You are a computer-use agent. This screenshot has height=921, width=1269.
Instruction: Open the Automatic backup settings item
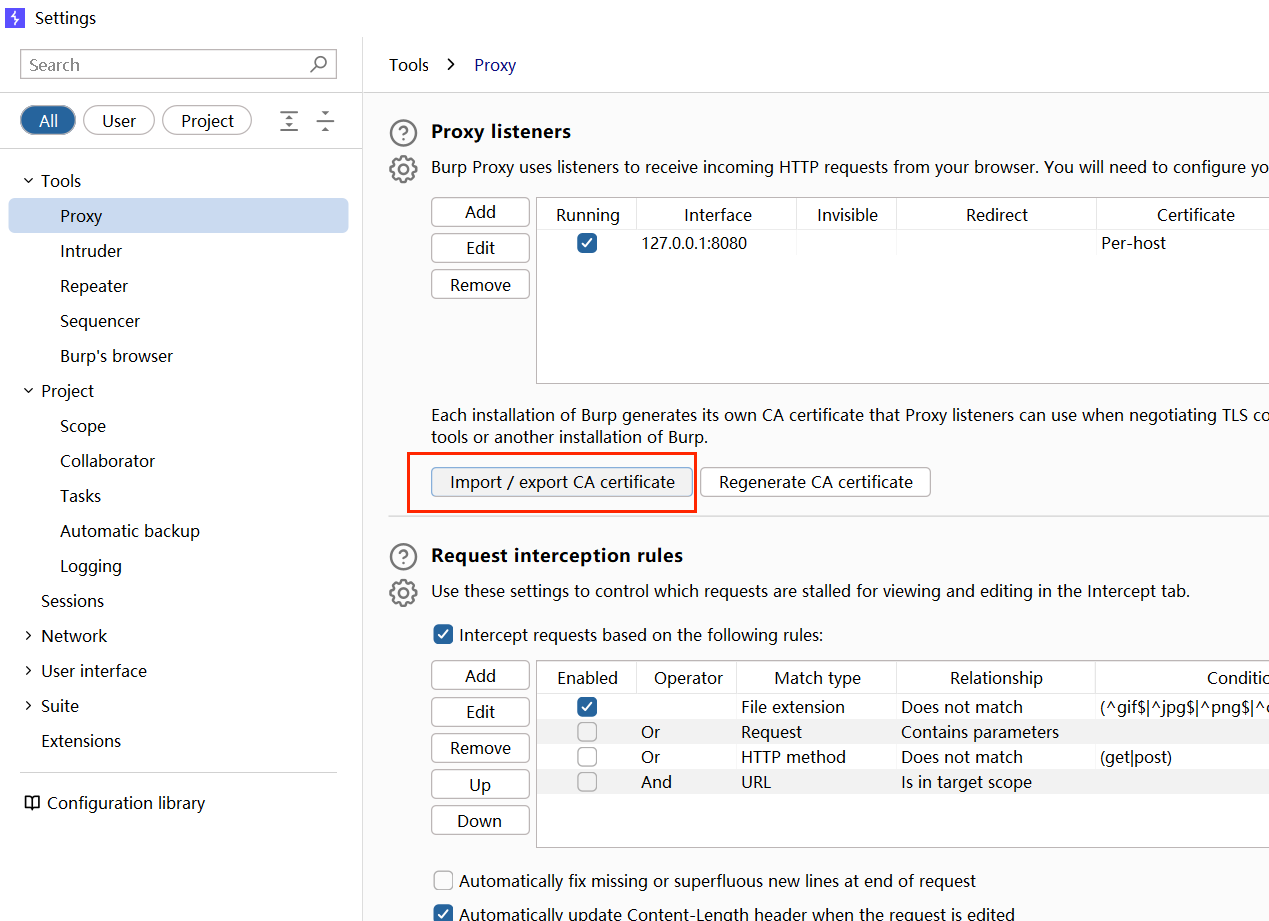130,531
